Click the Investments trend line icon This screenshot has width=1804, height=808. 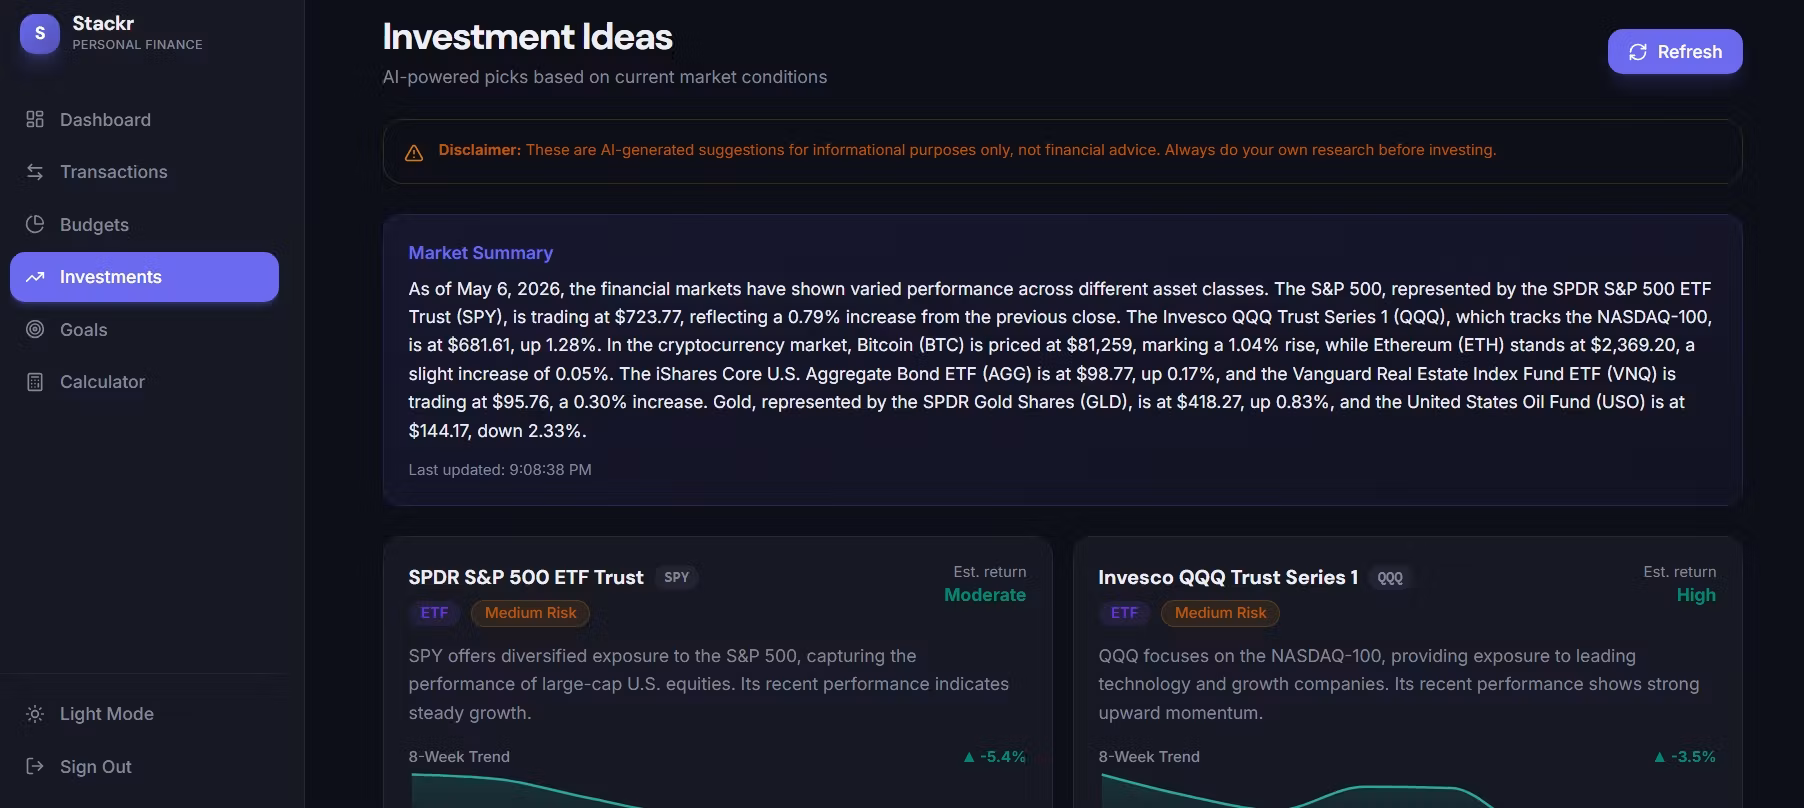pos(35,277)
